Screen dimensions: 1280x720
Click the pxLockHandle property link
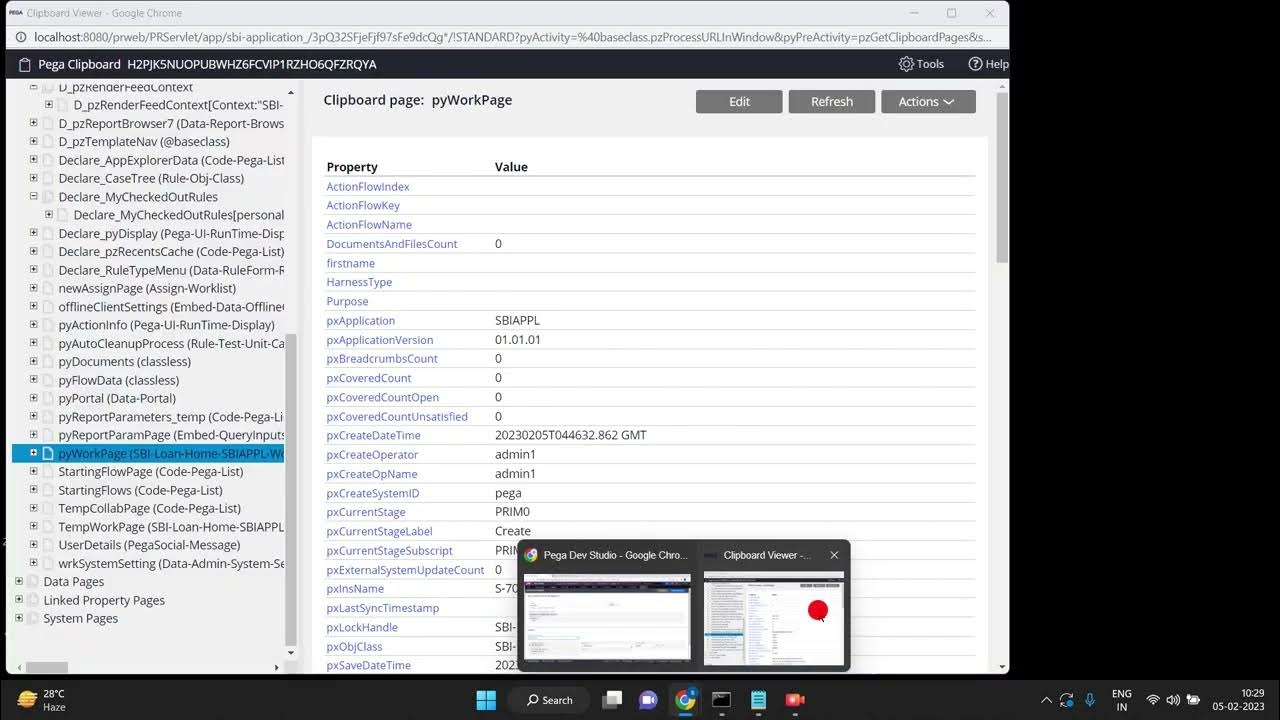point(362,627)
